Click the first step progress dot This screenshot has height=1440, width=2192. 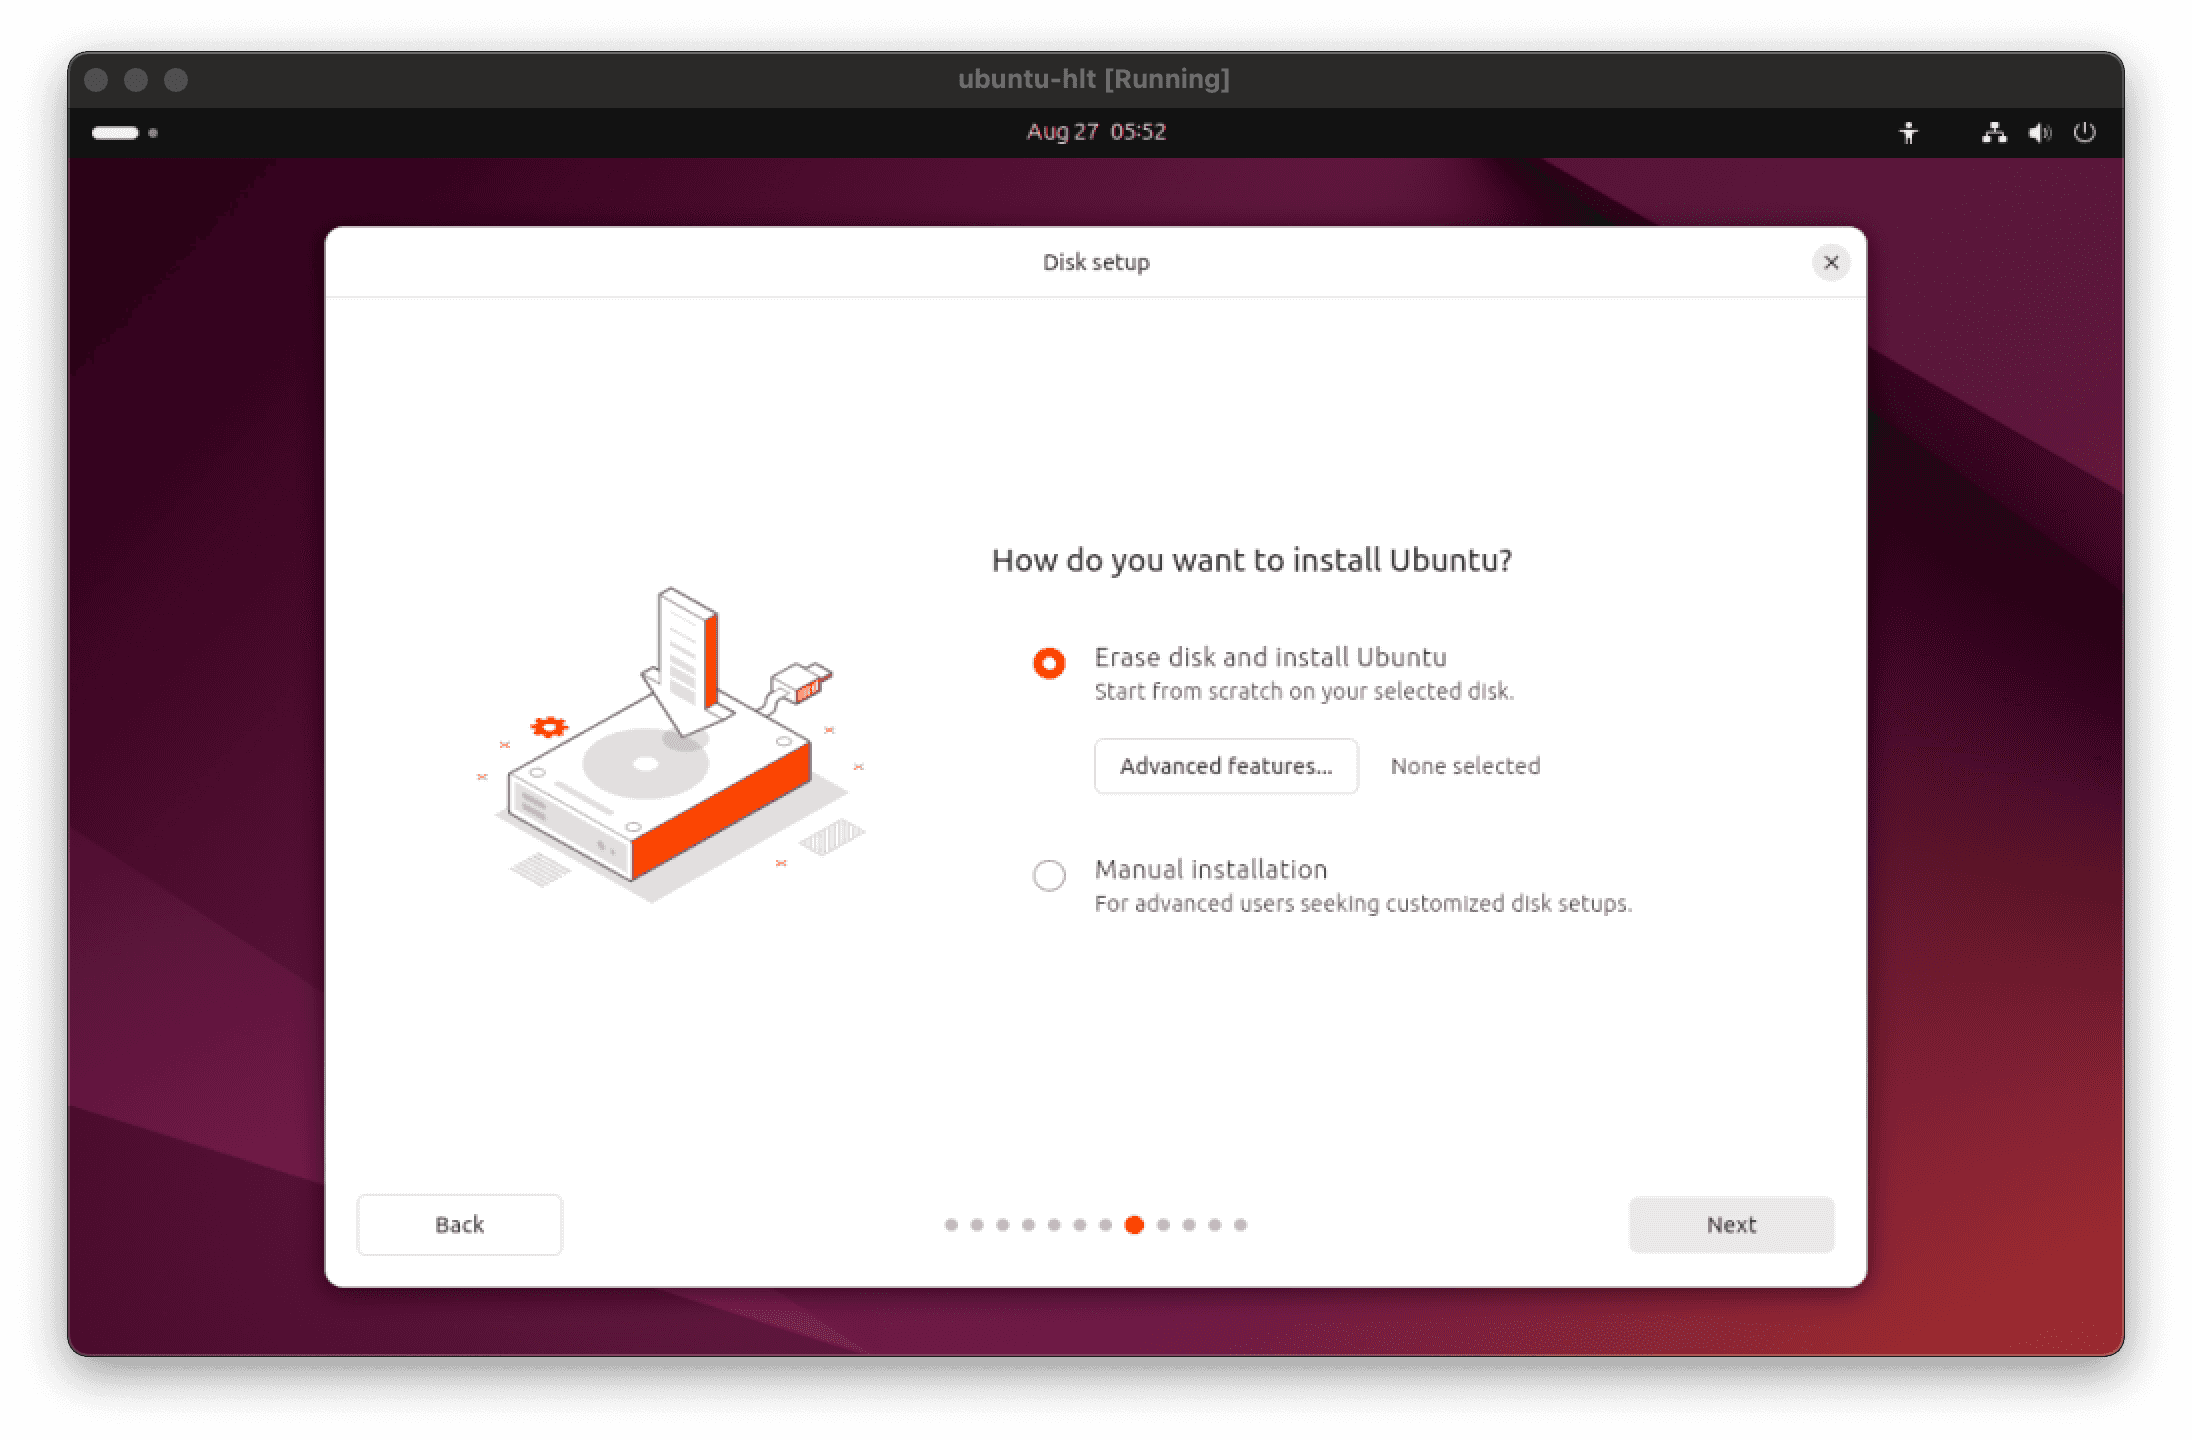[951, 1225]
